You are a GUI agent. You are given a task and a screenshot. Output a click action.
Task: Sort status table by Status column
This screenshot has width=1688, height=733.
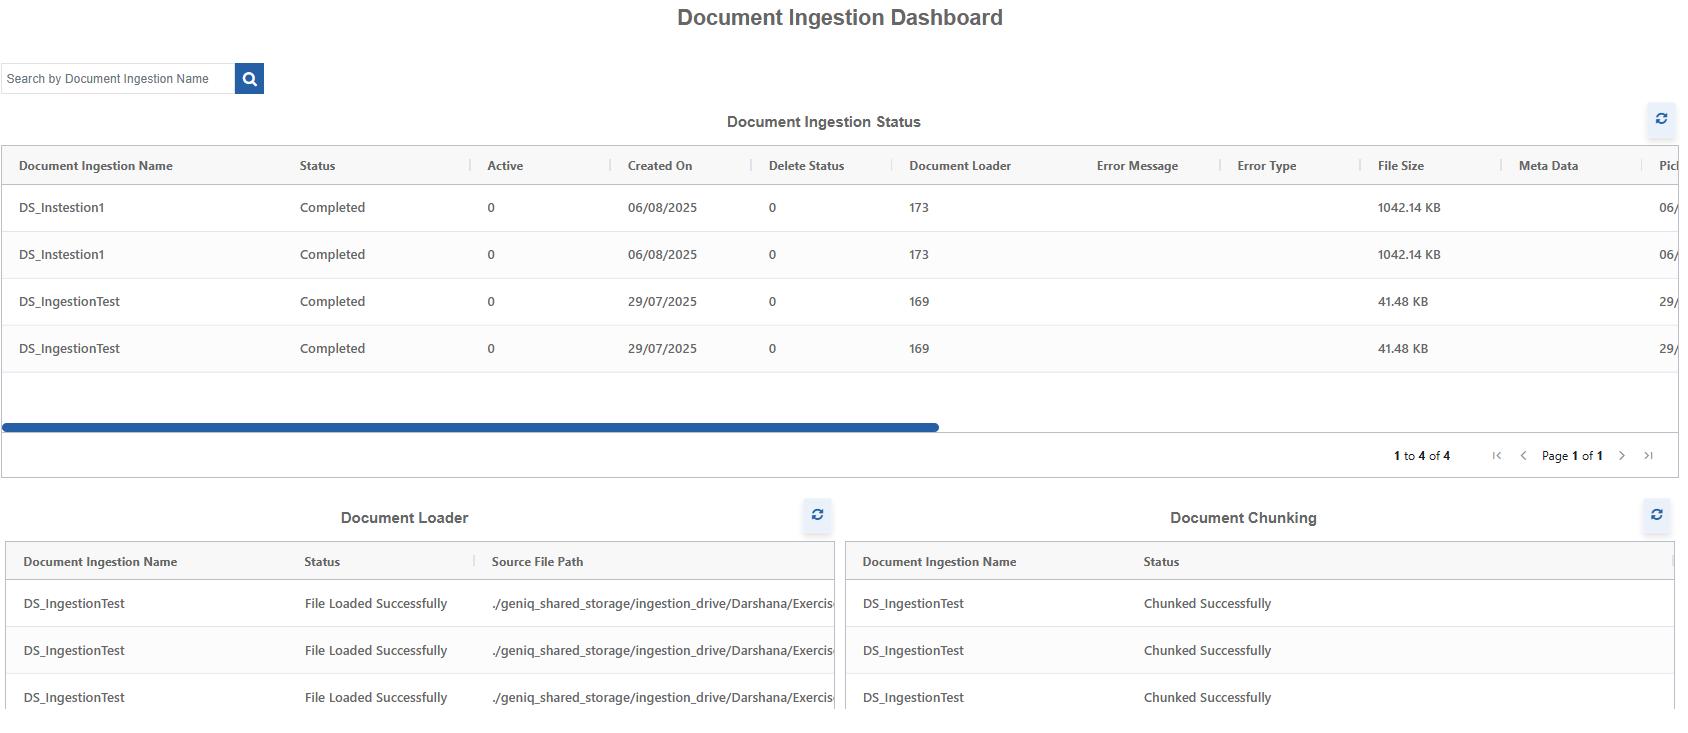click(317, 166)
